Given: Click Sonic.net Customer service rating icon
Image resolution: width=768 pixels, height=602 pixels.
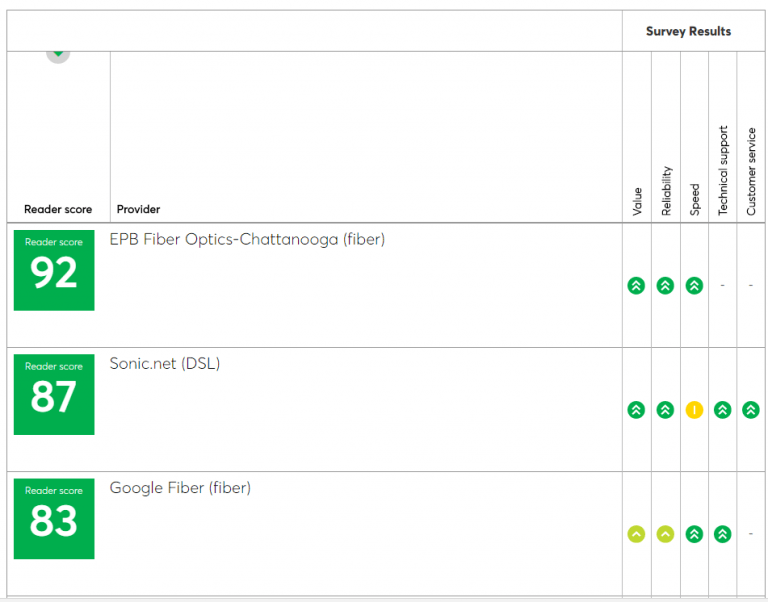Looking at the screenshot, I should coord(751,409).
